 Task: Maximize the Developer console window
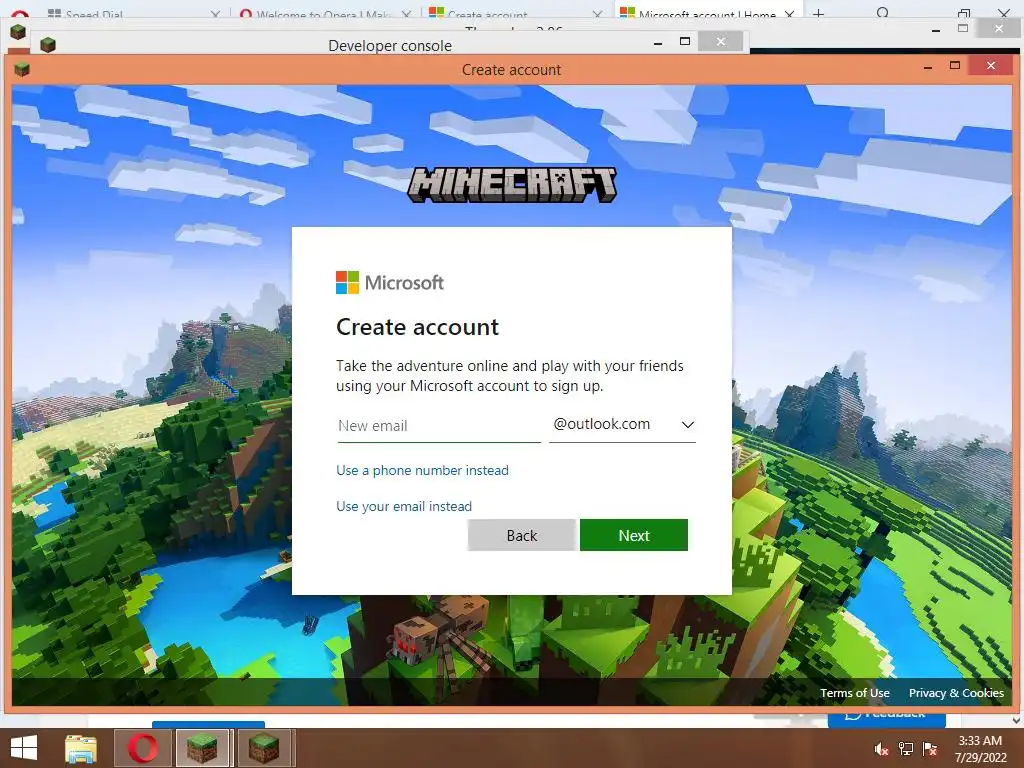[x=685, y=42]
